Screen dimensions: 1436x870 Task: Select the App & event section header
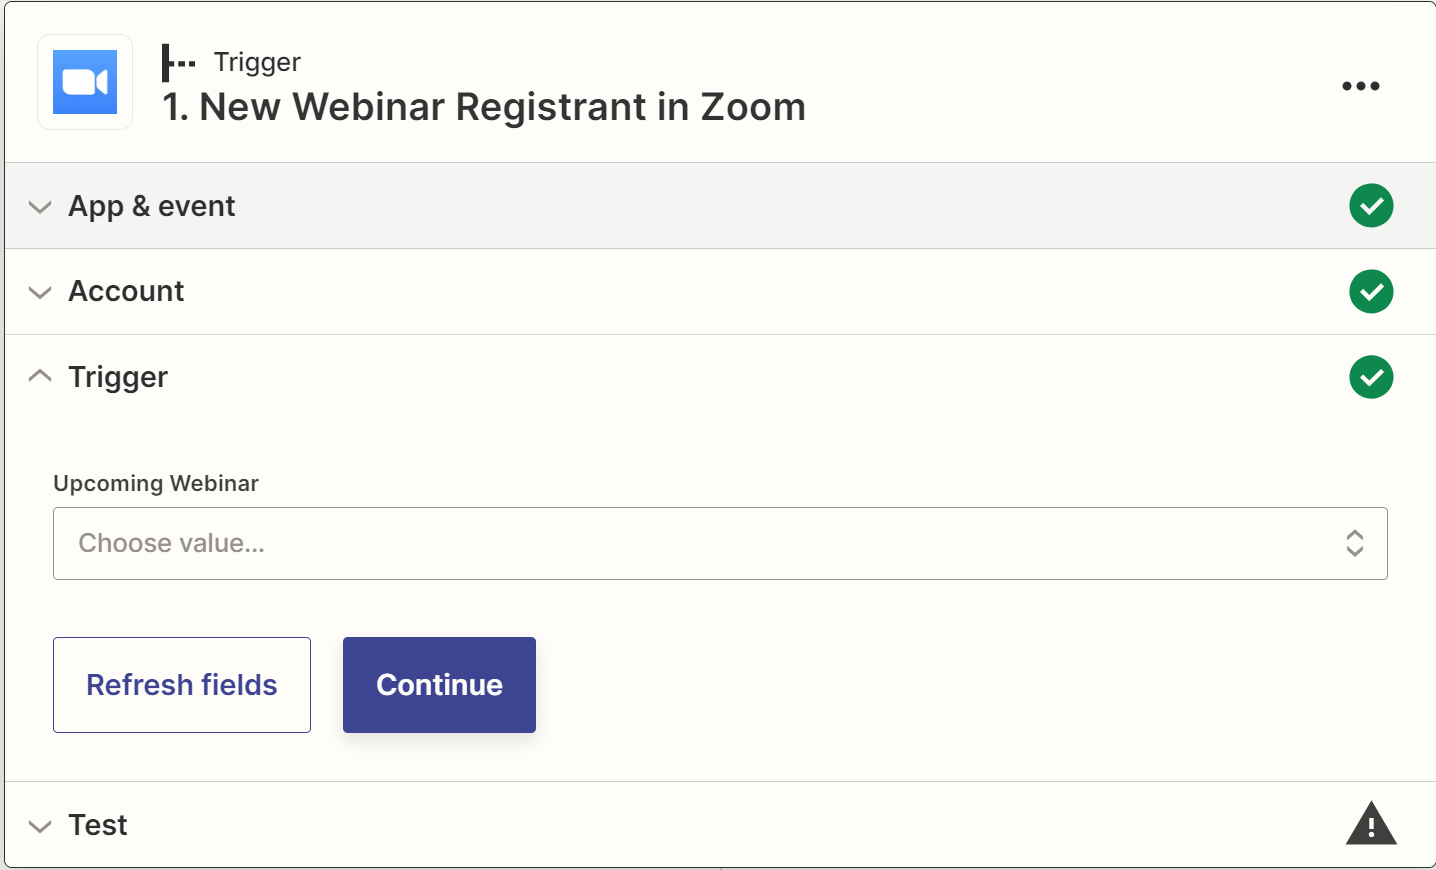pyautogui.click(x=720, y=206)
